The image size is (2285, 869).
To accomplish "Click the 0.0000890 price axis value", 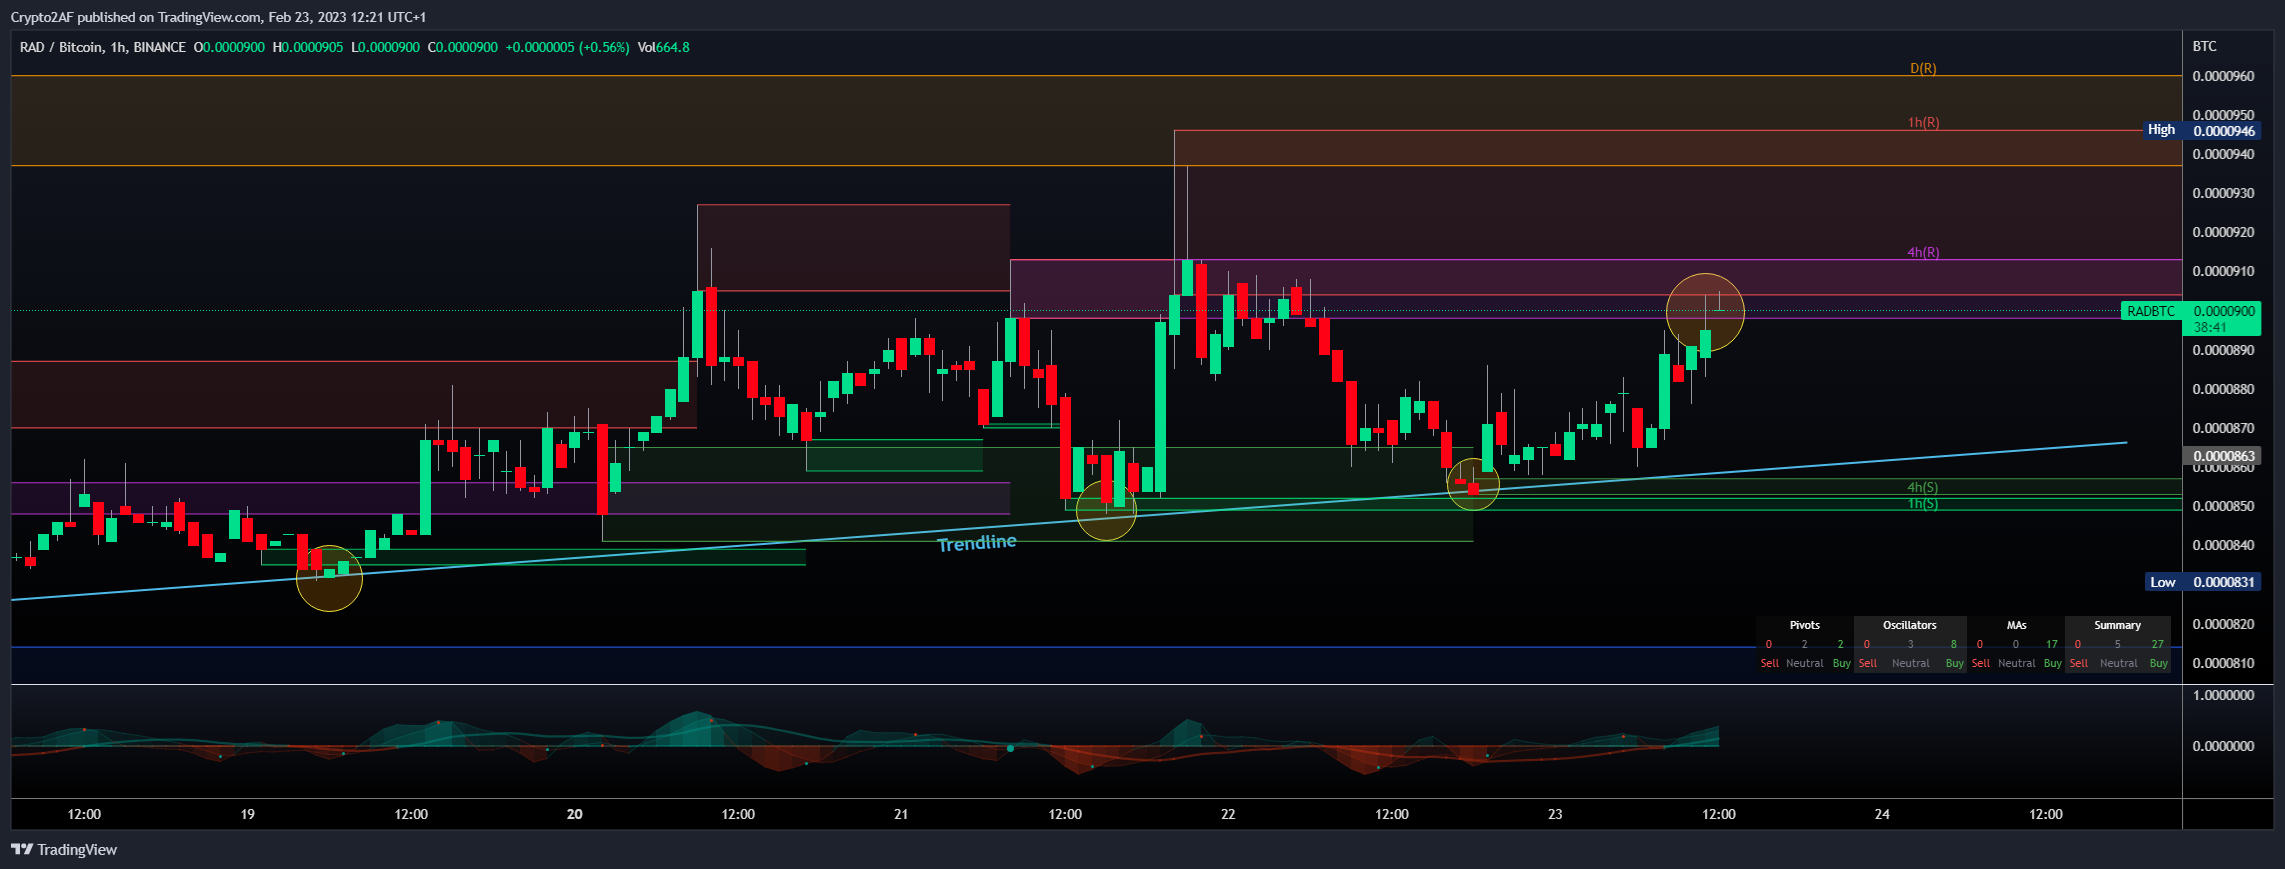I will click(x=2221, y=350).
